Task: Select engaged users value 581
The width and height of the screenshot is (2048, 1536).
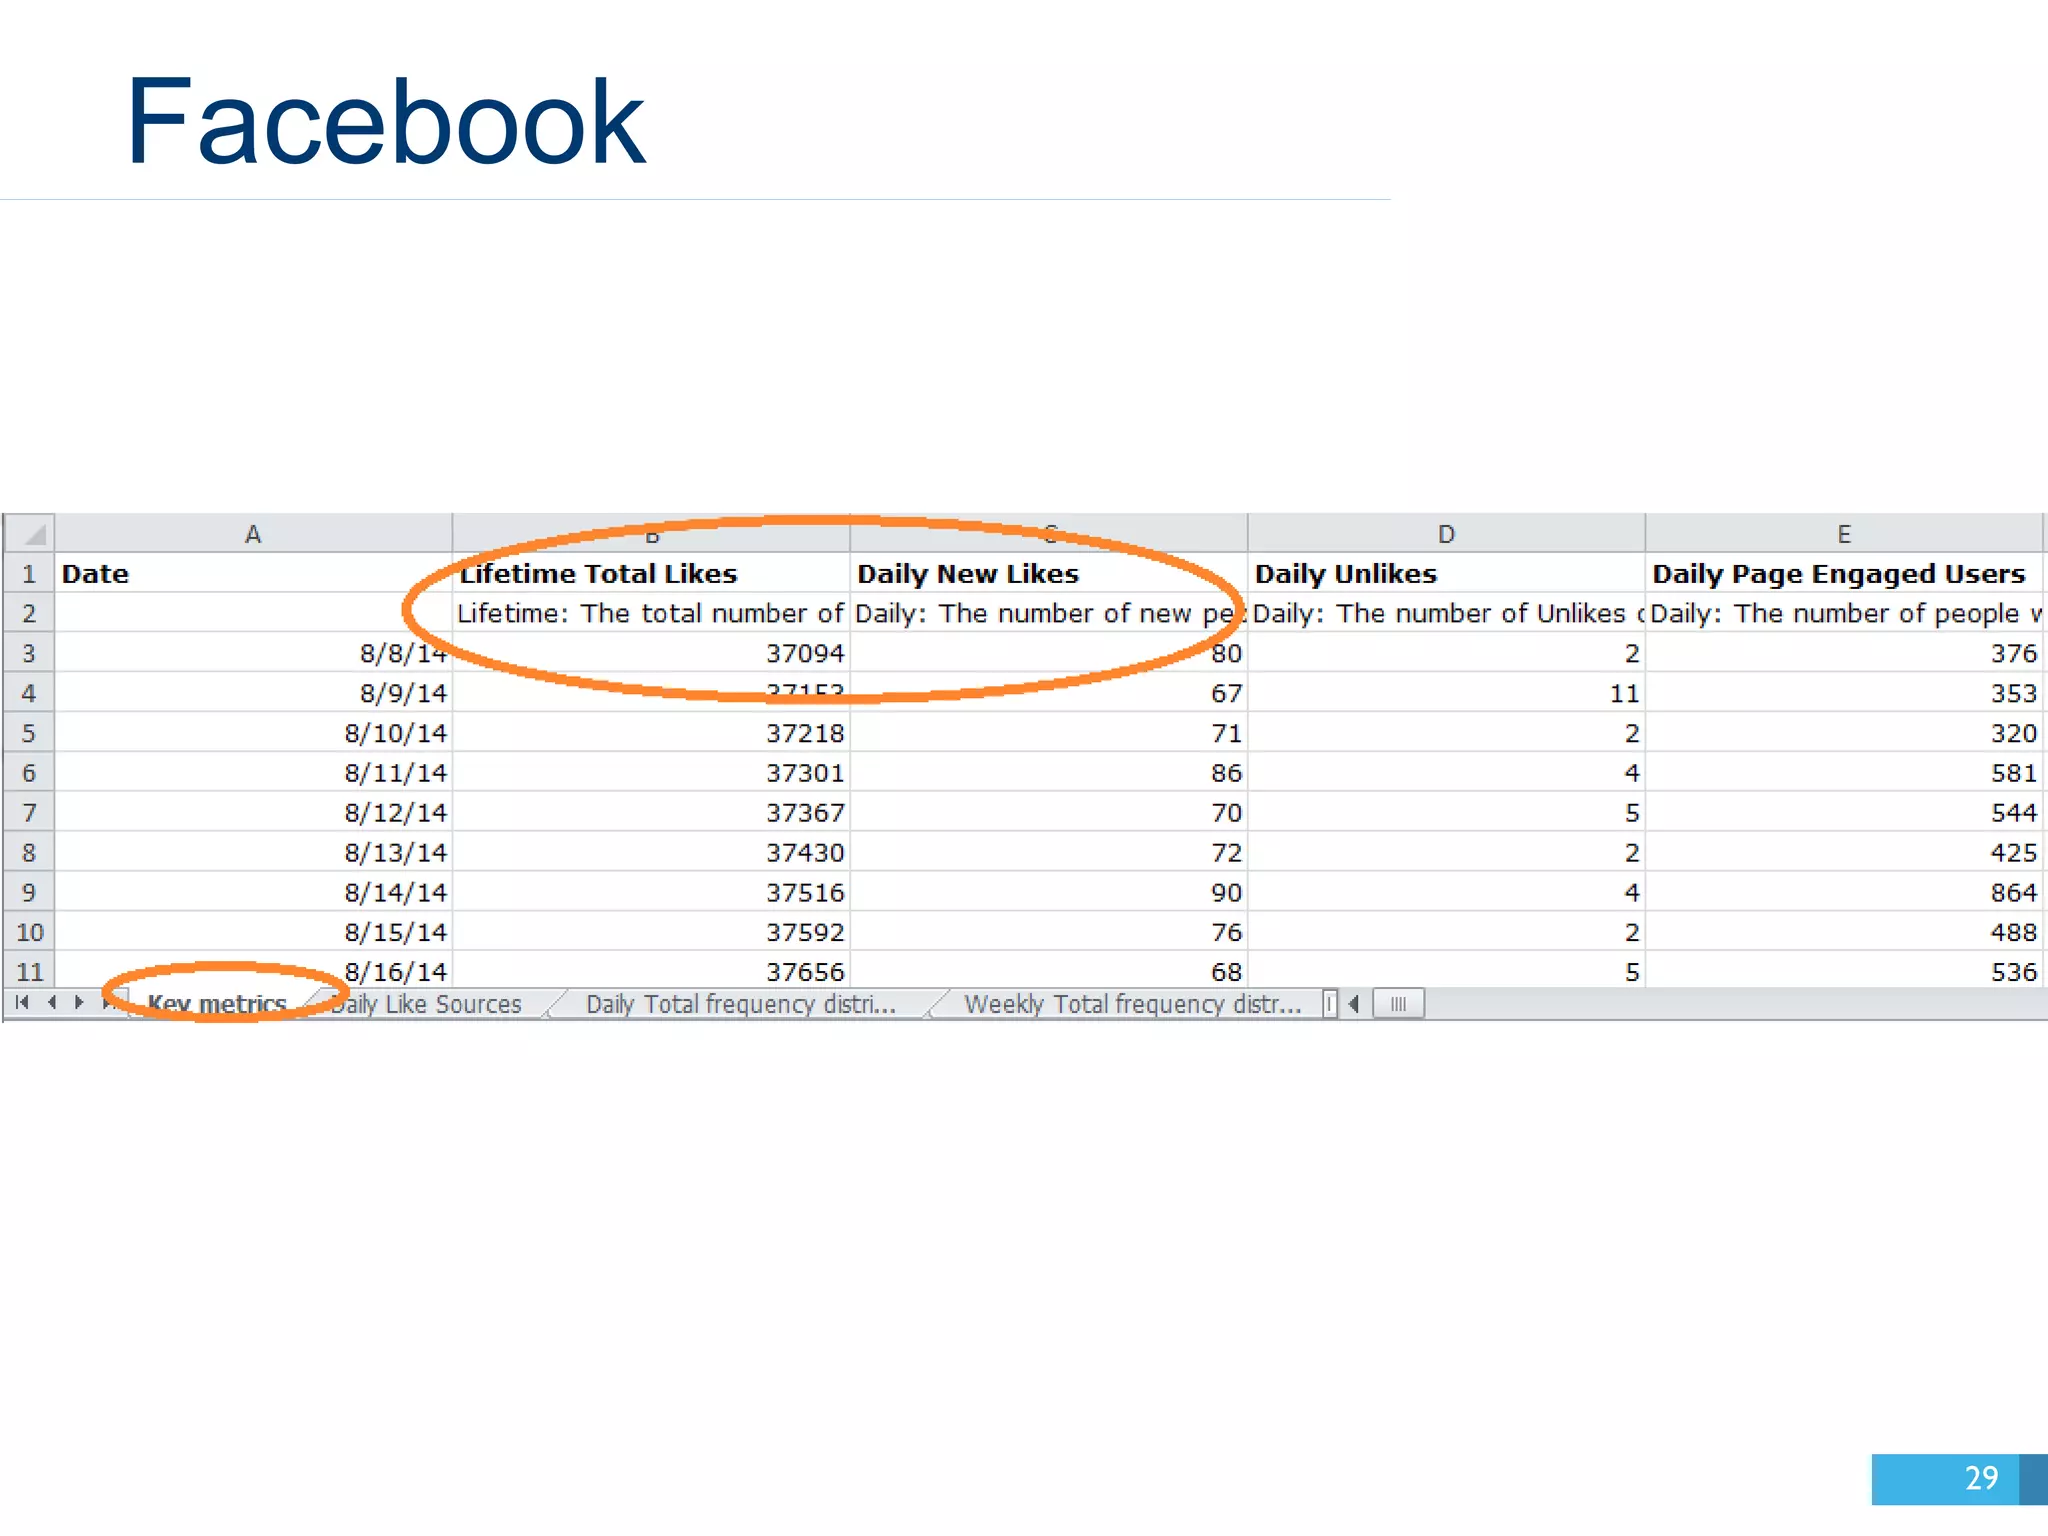Action: click(x=1844, y=772)
